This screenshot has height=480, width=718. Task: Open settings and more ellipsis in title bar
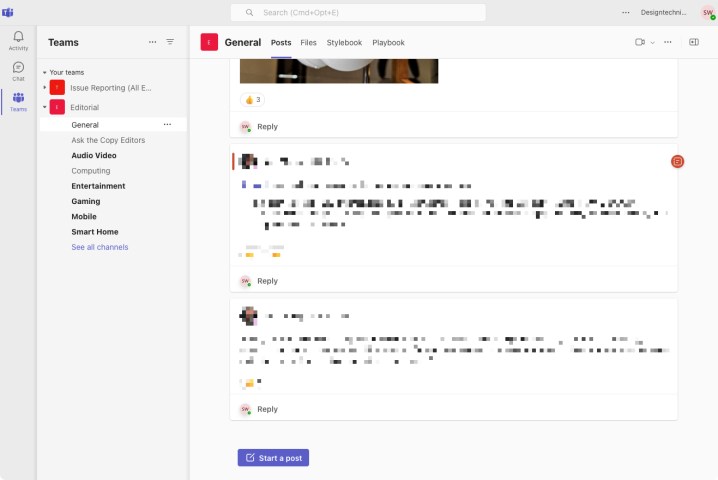[626, 12]
